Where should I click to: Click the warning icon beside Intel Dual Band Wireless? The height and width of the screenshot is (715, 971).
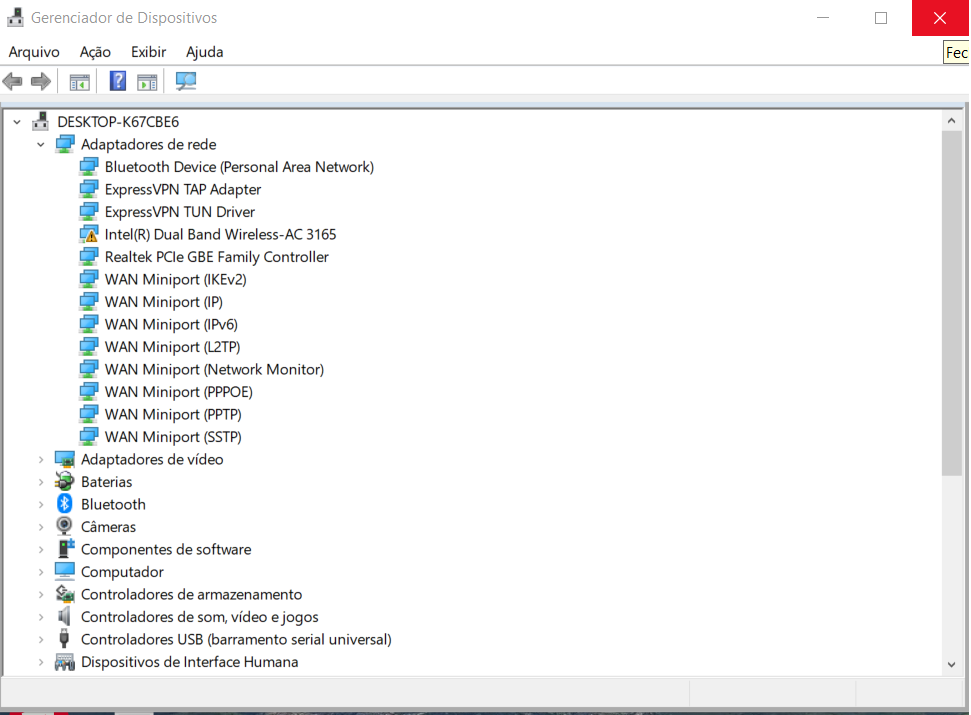coord(89,234)
